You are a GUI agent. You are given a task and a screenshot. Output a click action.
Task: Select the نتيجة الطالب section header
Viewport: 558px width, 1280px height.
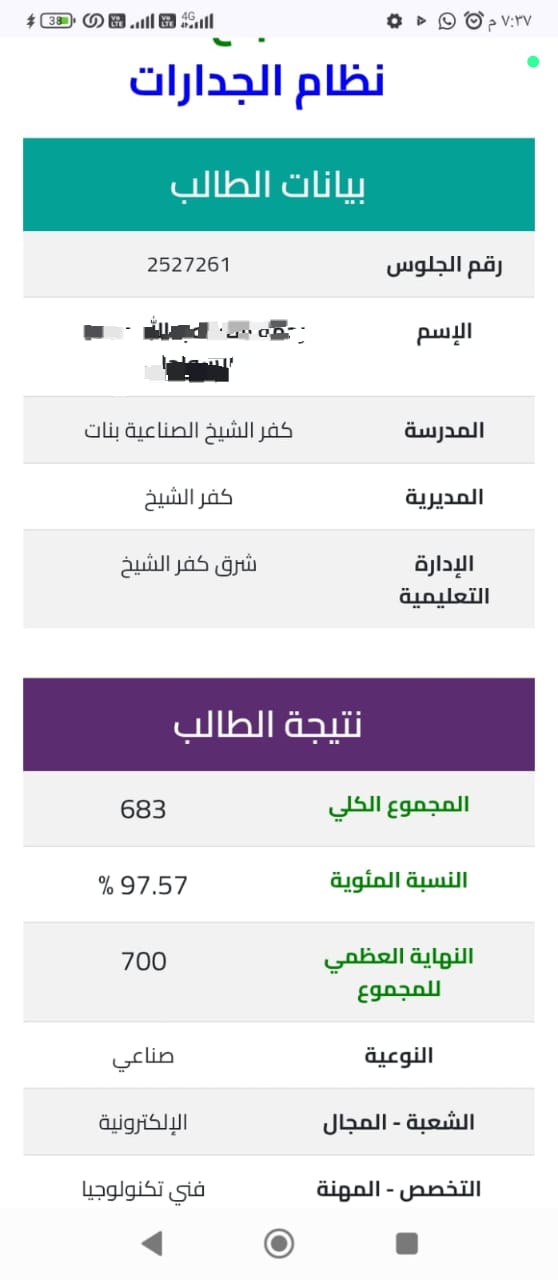[279, 724]
